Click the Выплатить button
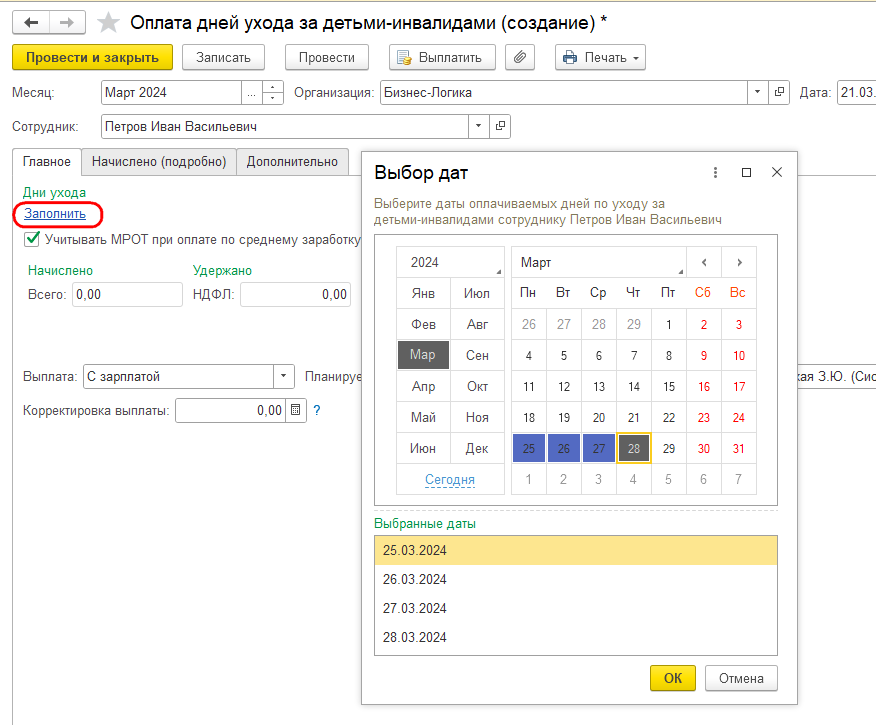This screenshot has height=725, width=876. click(442, 57)
